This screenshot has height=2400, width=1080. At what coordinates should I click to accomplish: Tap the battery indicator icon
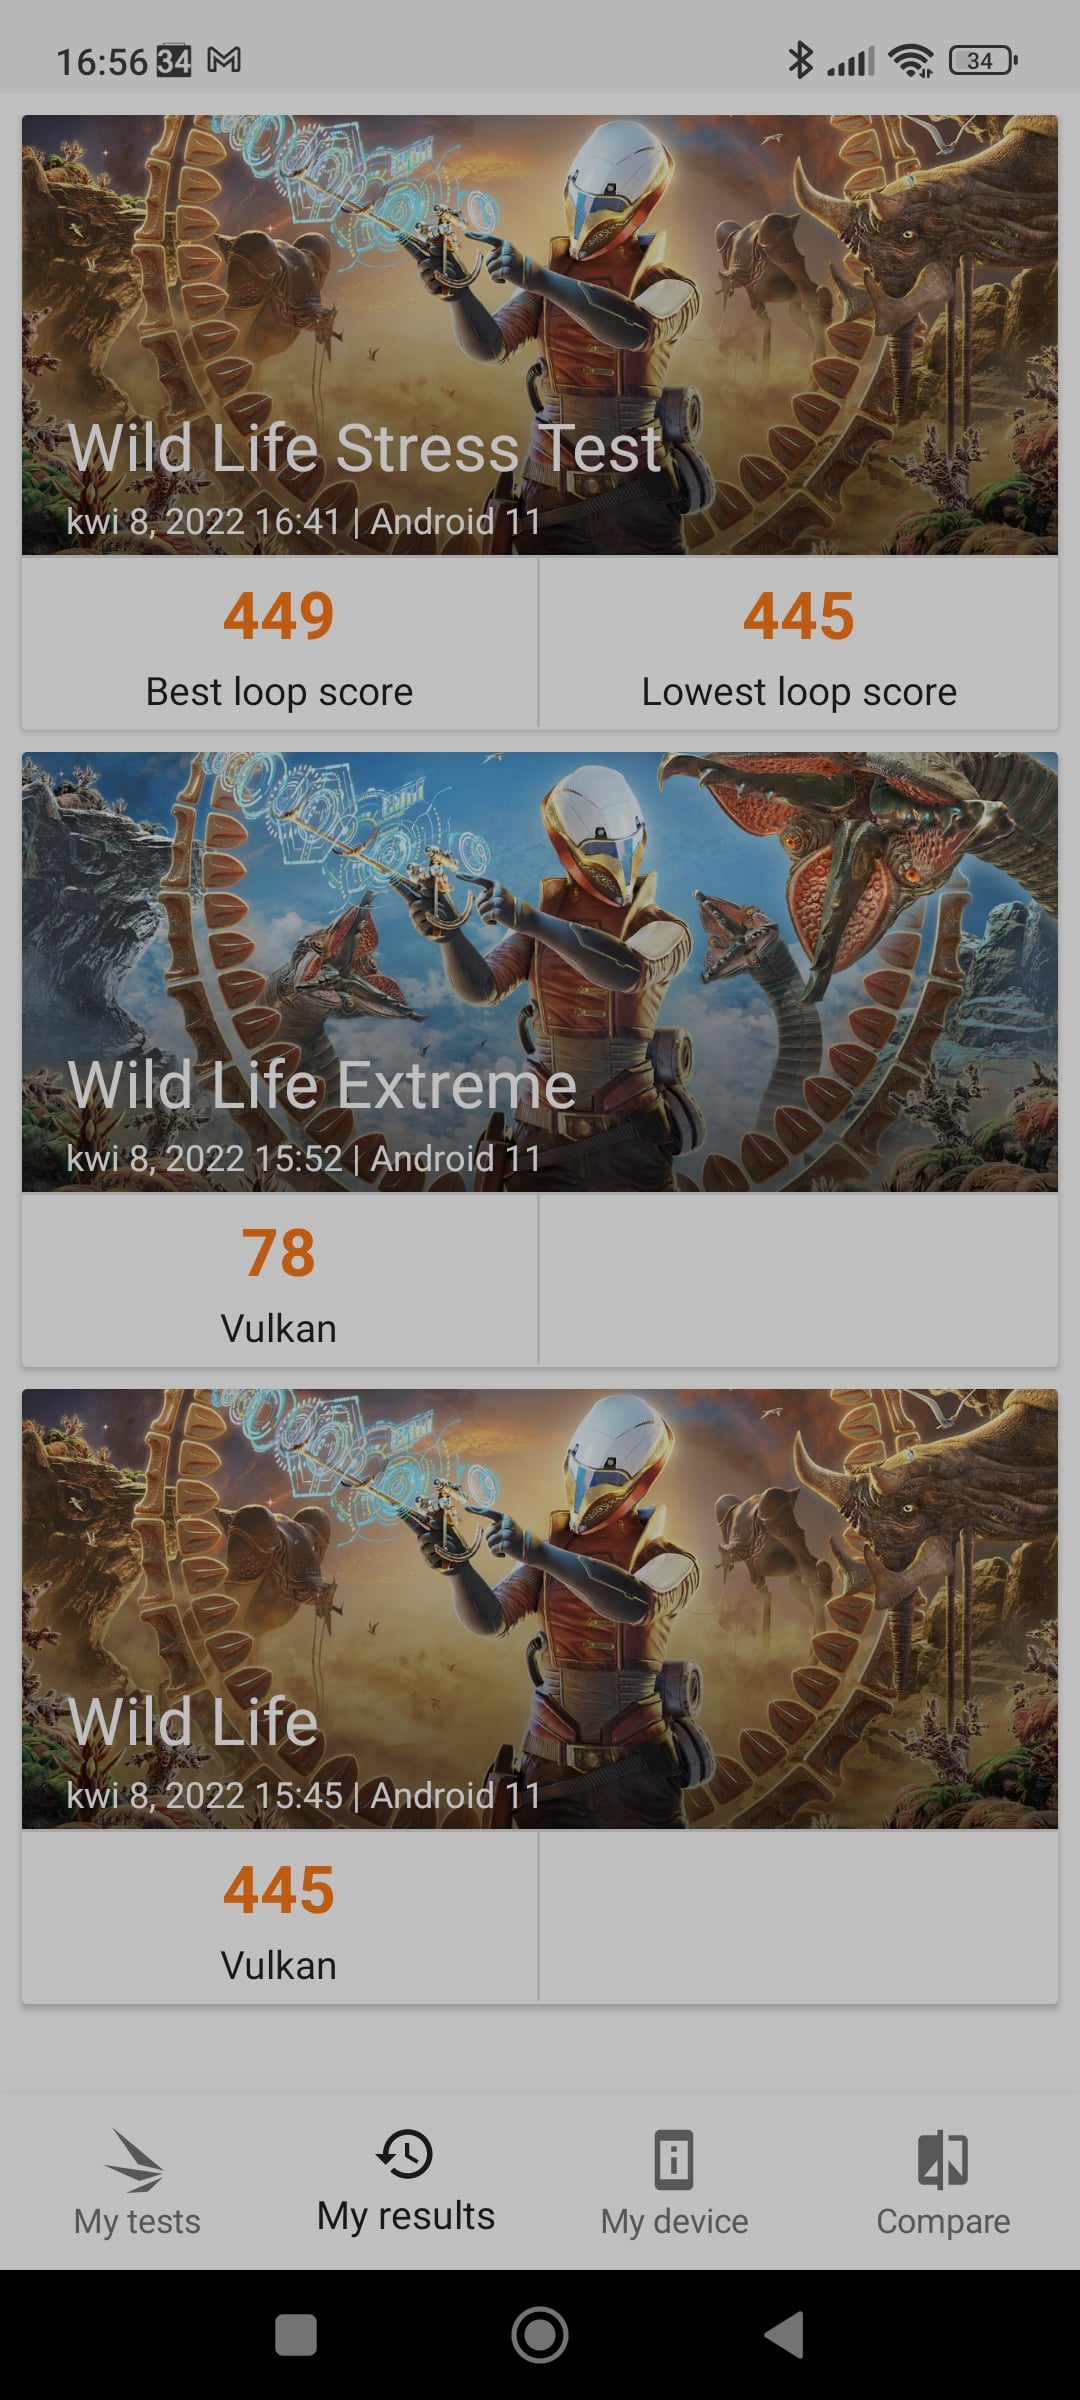[983, 61]
